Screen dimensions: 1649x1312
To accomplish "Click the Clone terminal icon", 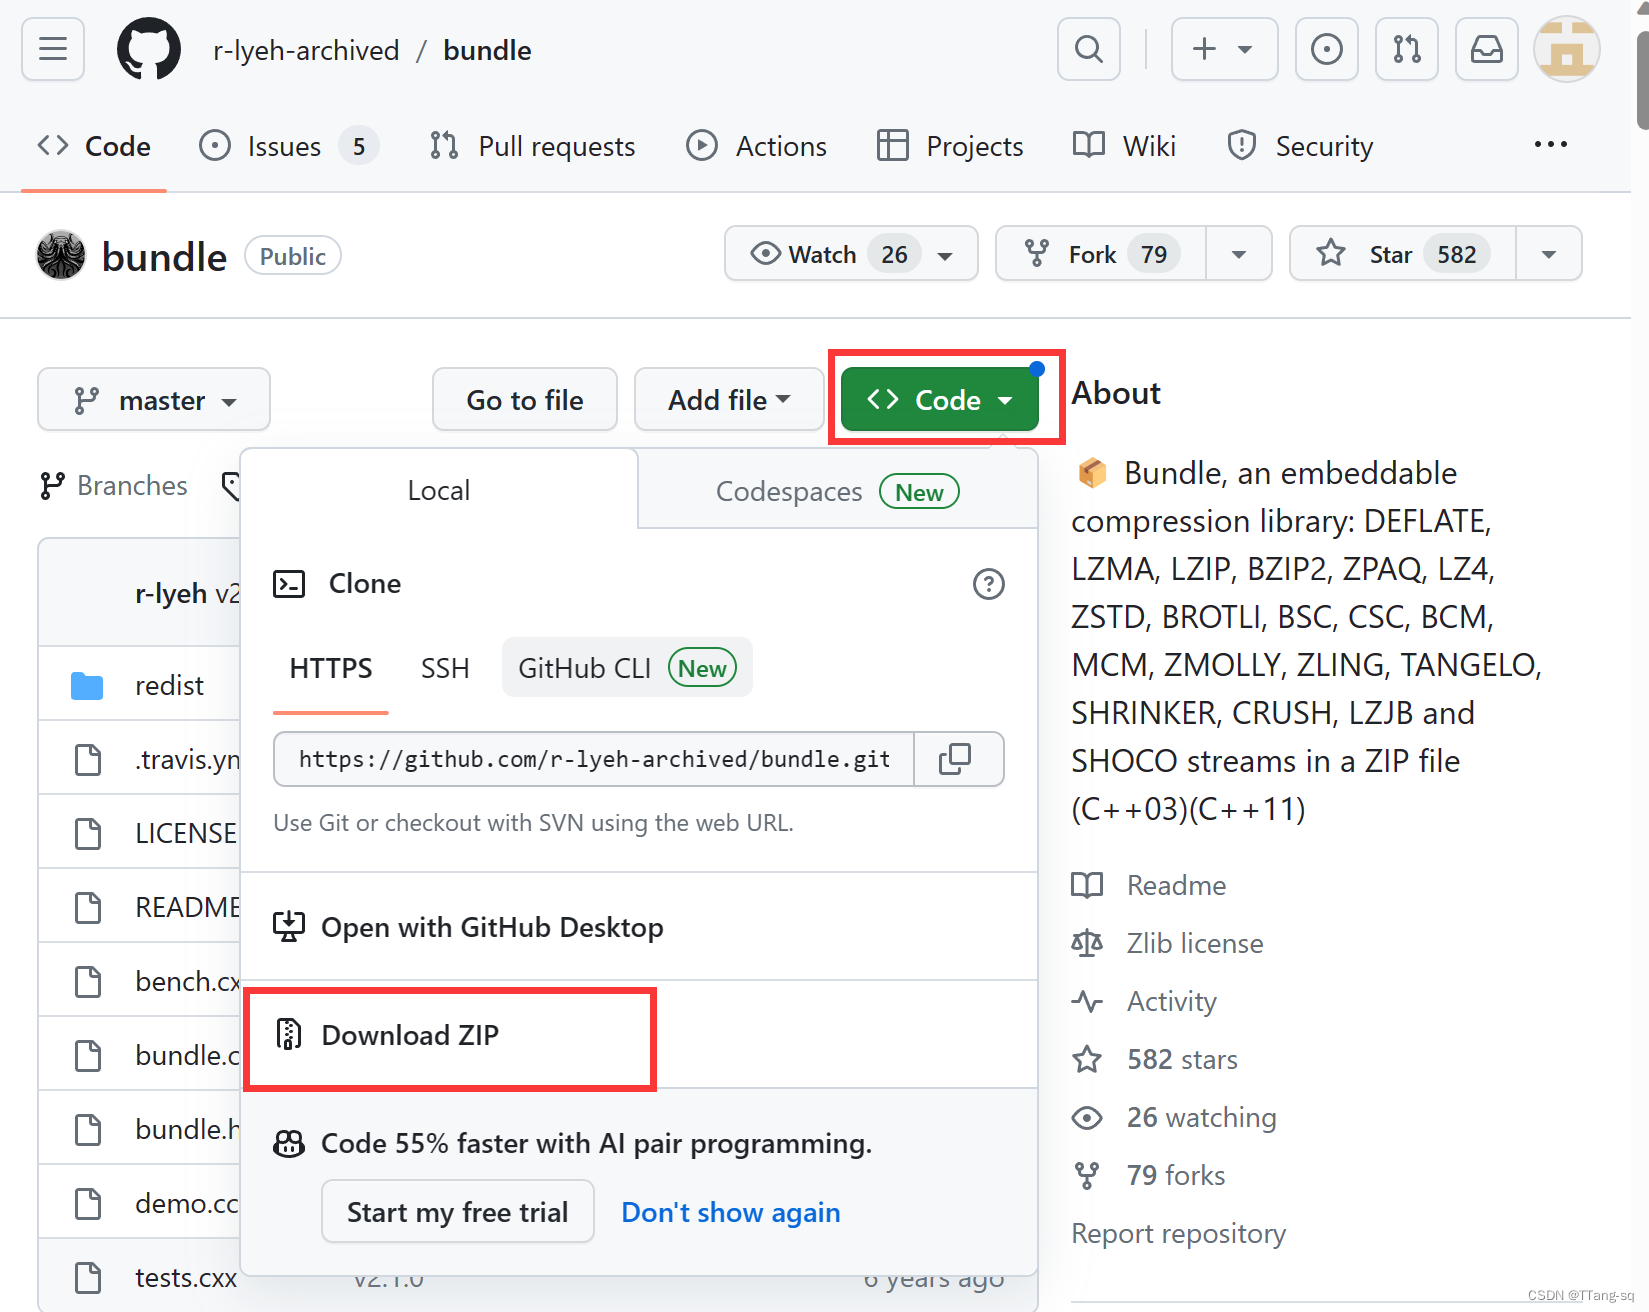I will pos(289,583).
